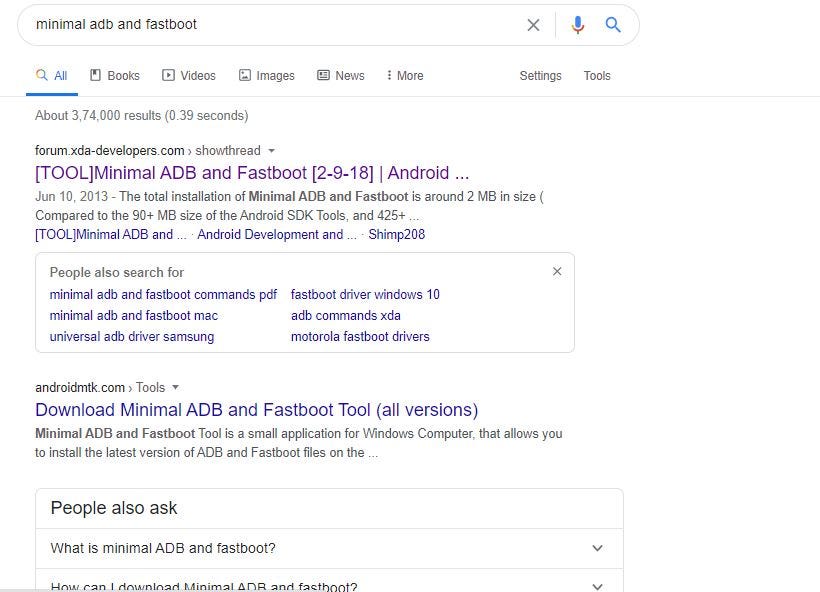This screenshot has width=820, height=592.
Task: Click the "Android Development and ..." sitelink
Action: pos(277,234)
